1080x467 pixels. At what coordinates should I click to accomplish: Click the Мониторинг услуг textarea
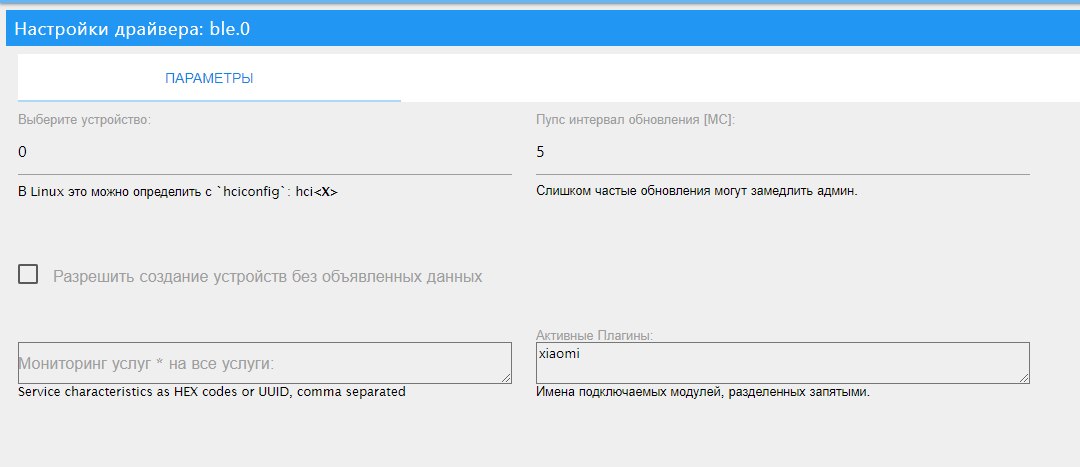coord(264,363)
